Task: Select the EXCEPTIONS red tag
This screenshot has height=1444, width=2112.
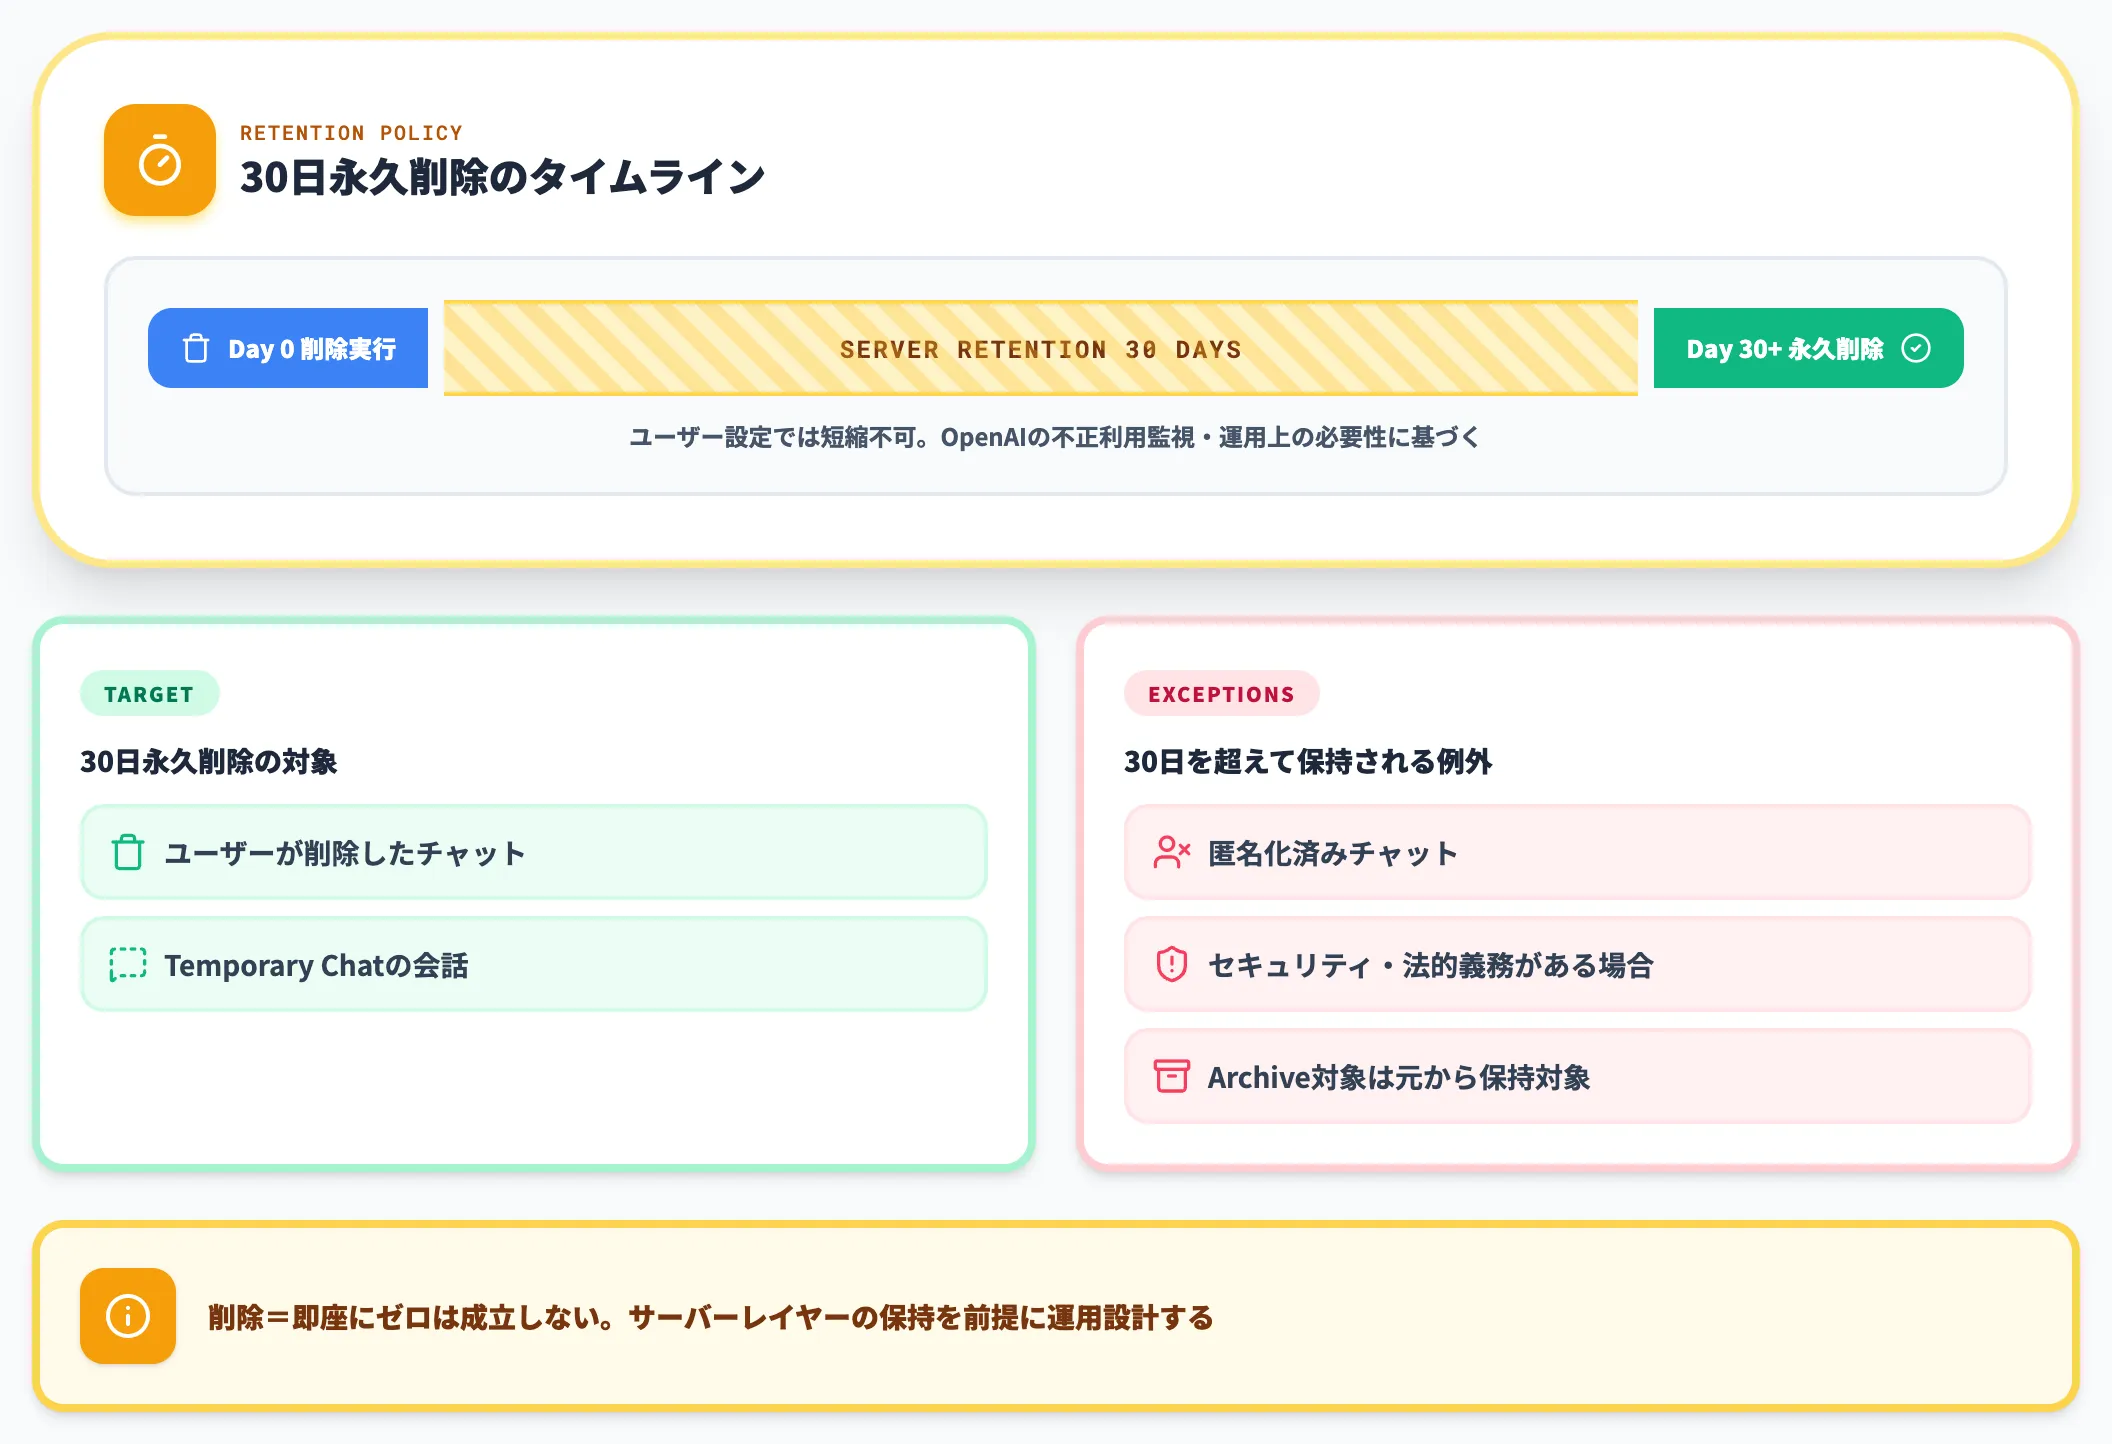Action: pos(1221,693)
